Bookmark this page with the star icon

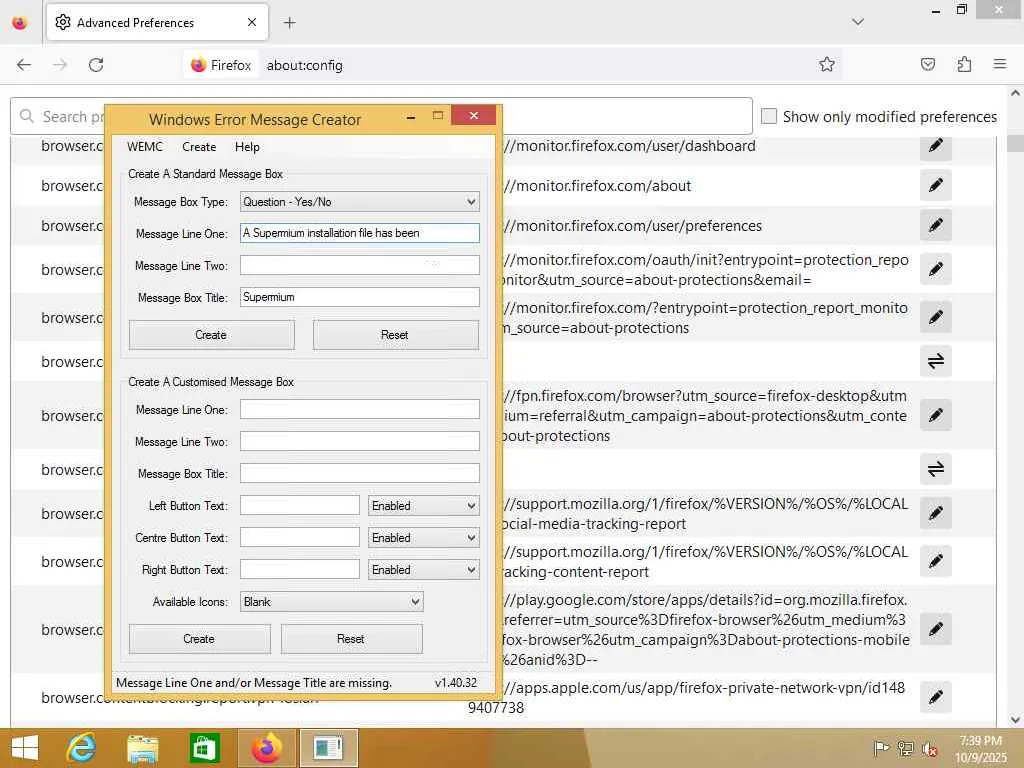click(x=827, y=64)
